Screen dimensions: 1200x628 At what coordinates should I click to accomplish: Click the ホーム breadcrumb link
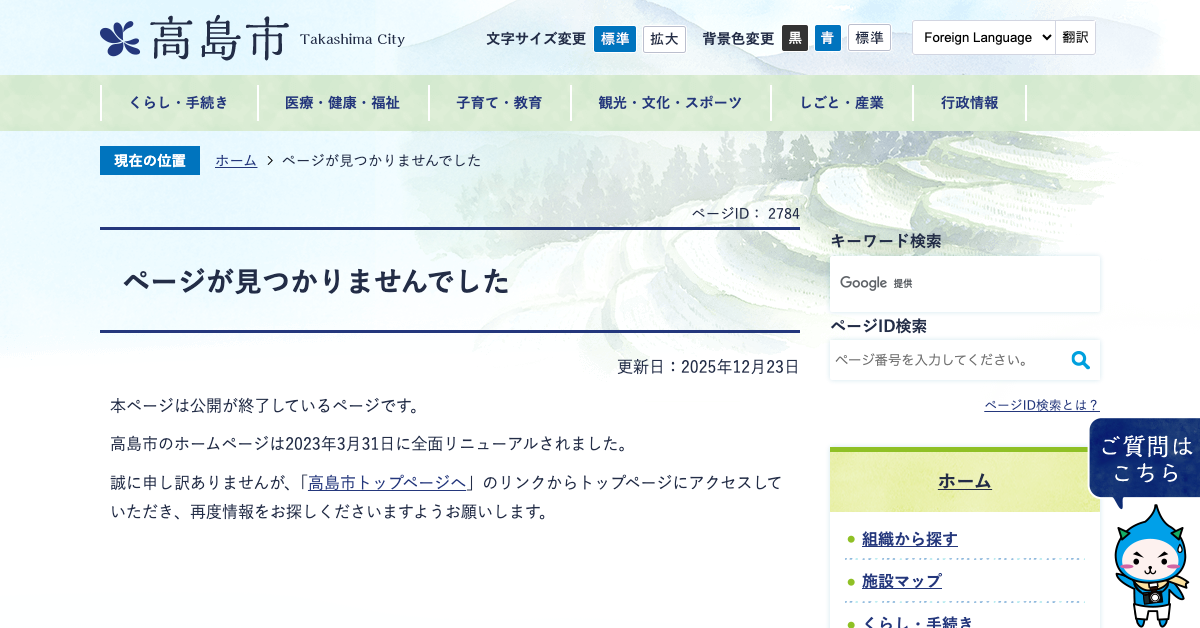[x=236, y=160]
